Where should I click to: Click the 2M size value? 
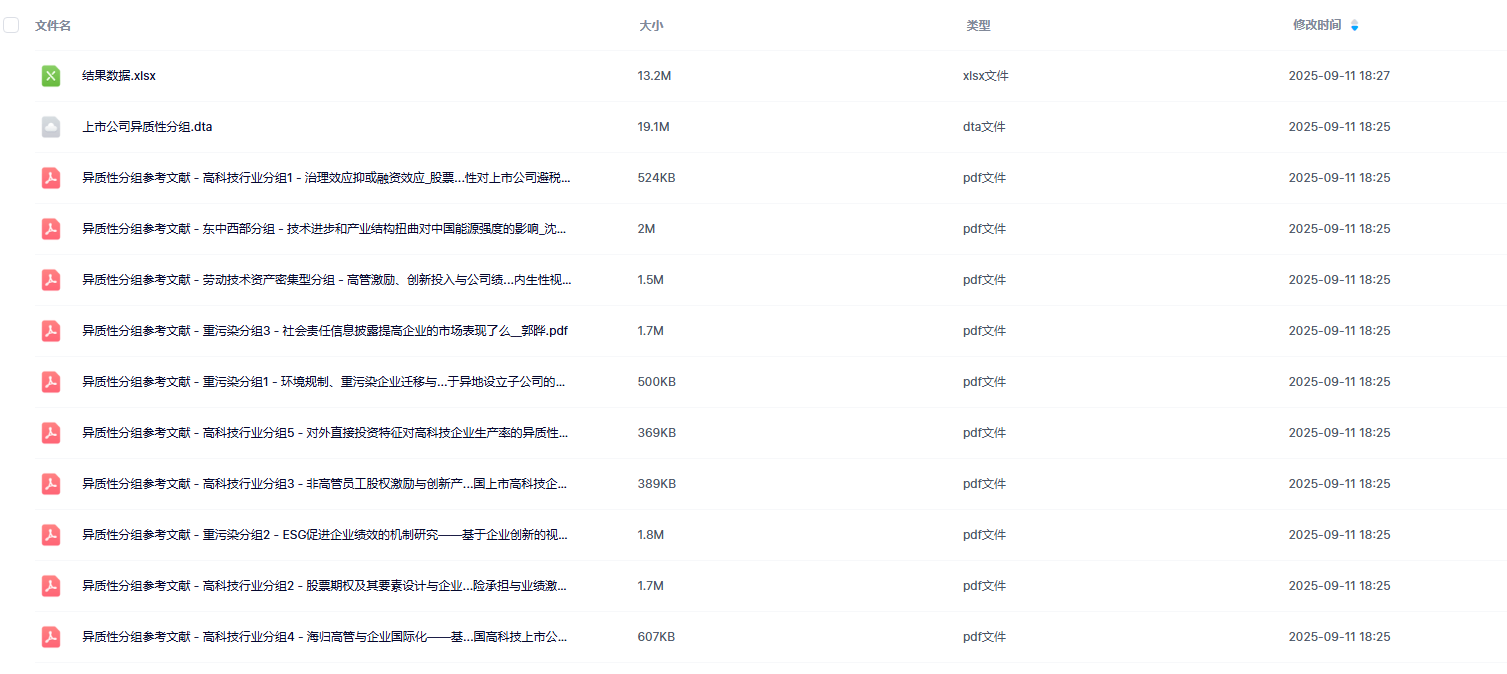646,229
